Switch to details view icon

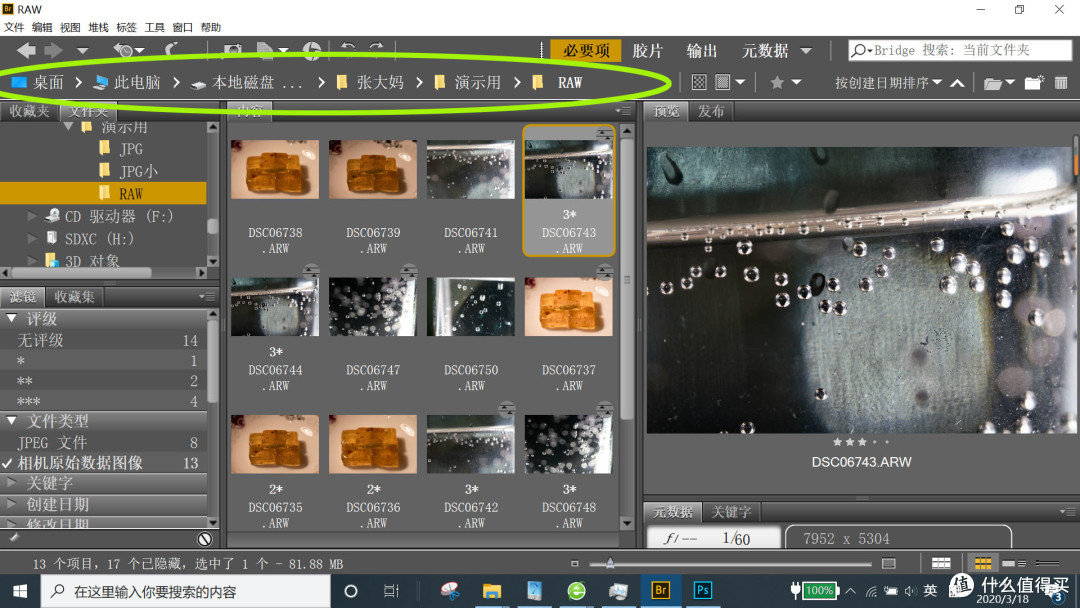click(1014, 563)
